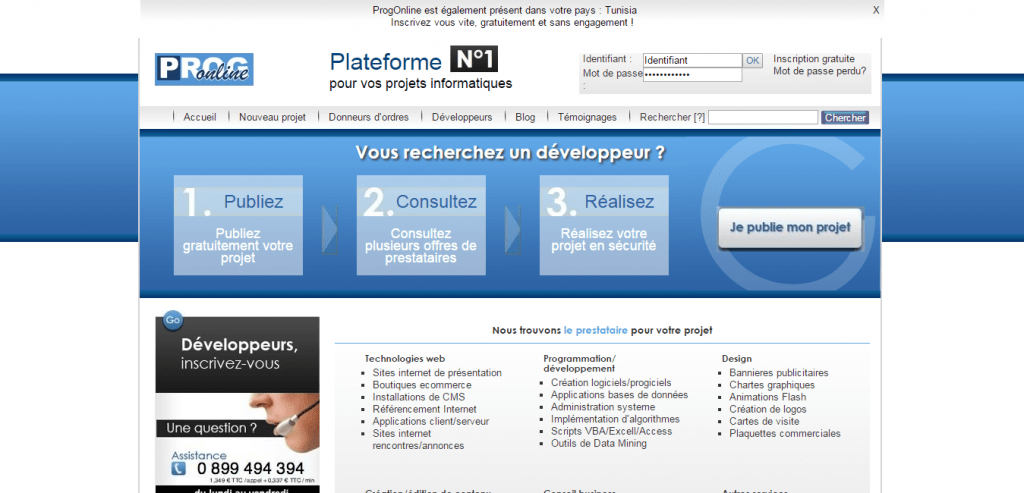Click the Technologies web heading
This screenshot has width=1024, height=493.
[405, 358]
